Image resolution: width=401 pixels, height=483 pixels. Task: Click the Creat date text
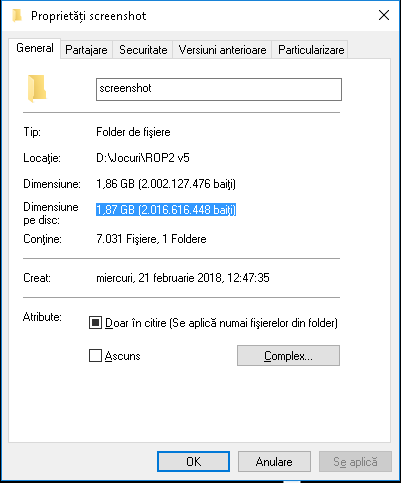(183, 278)
